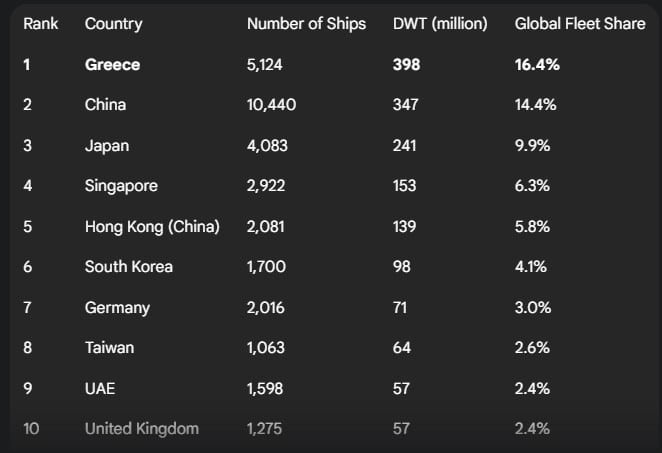Click the United Kingdom country cell

(x=142, y=428)
